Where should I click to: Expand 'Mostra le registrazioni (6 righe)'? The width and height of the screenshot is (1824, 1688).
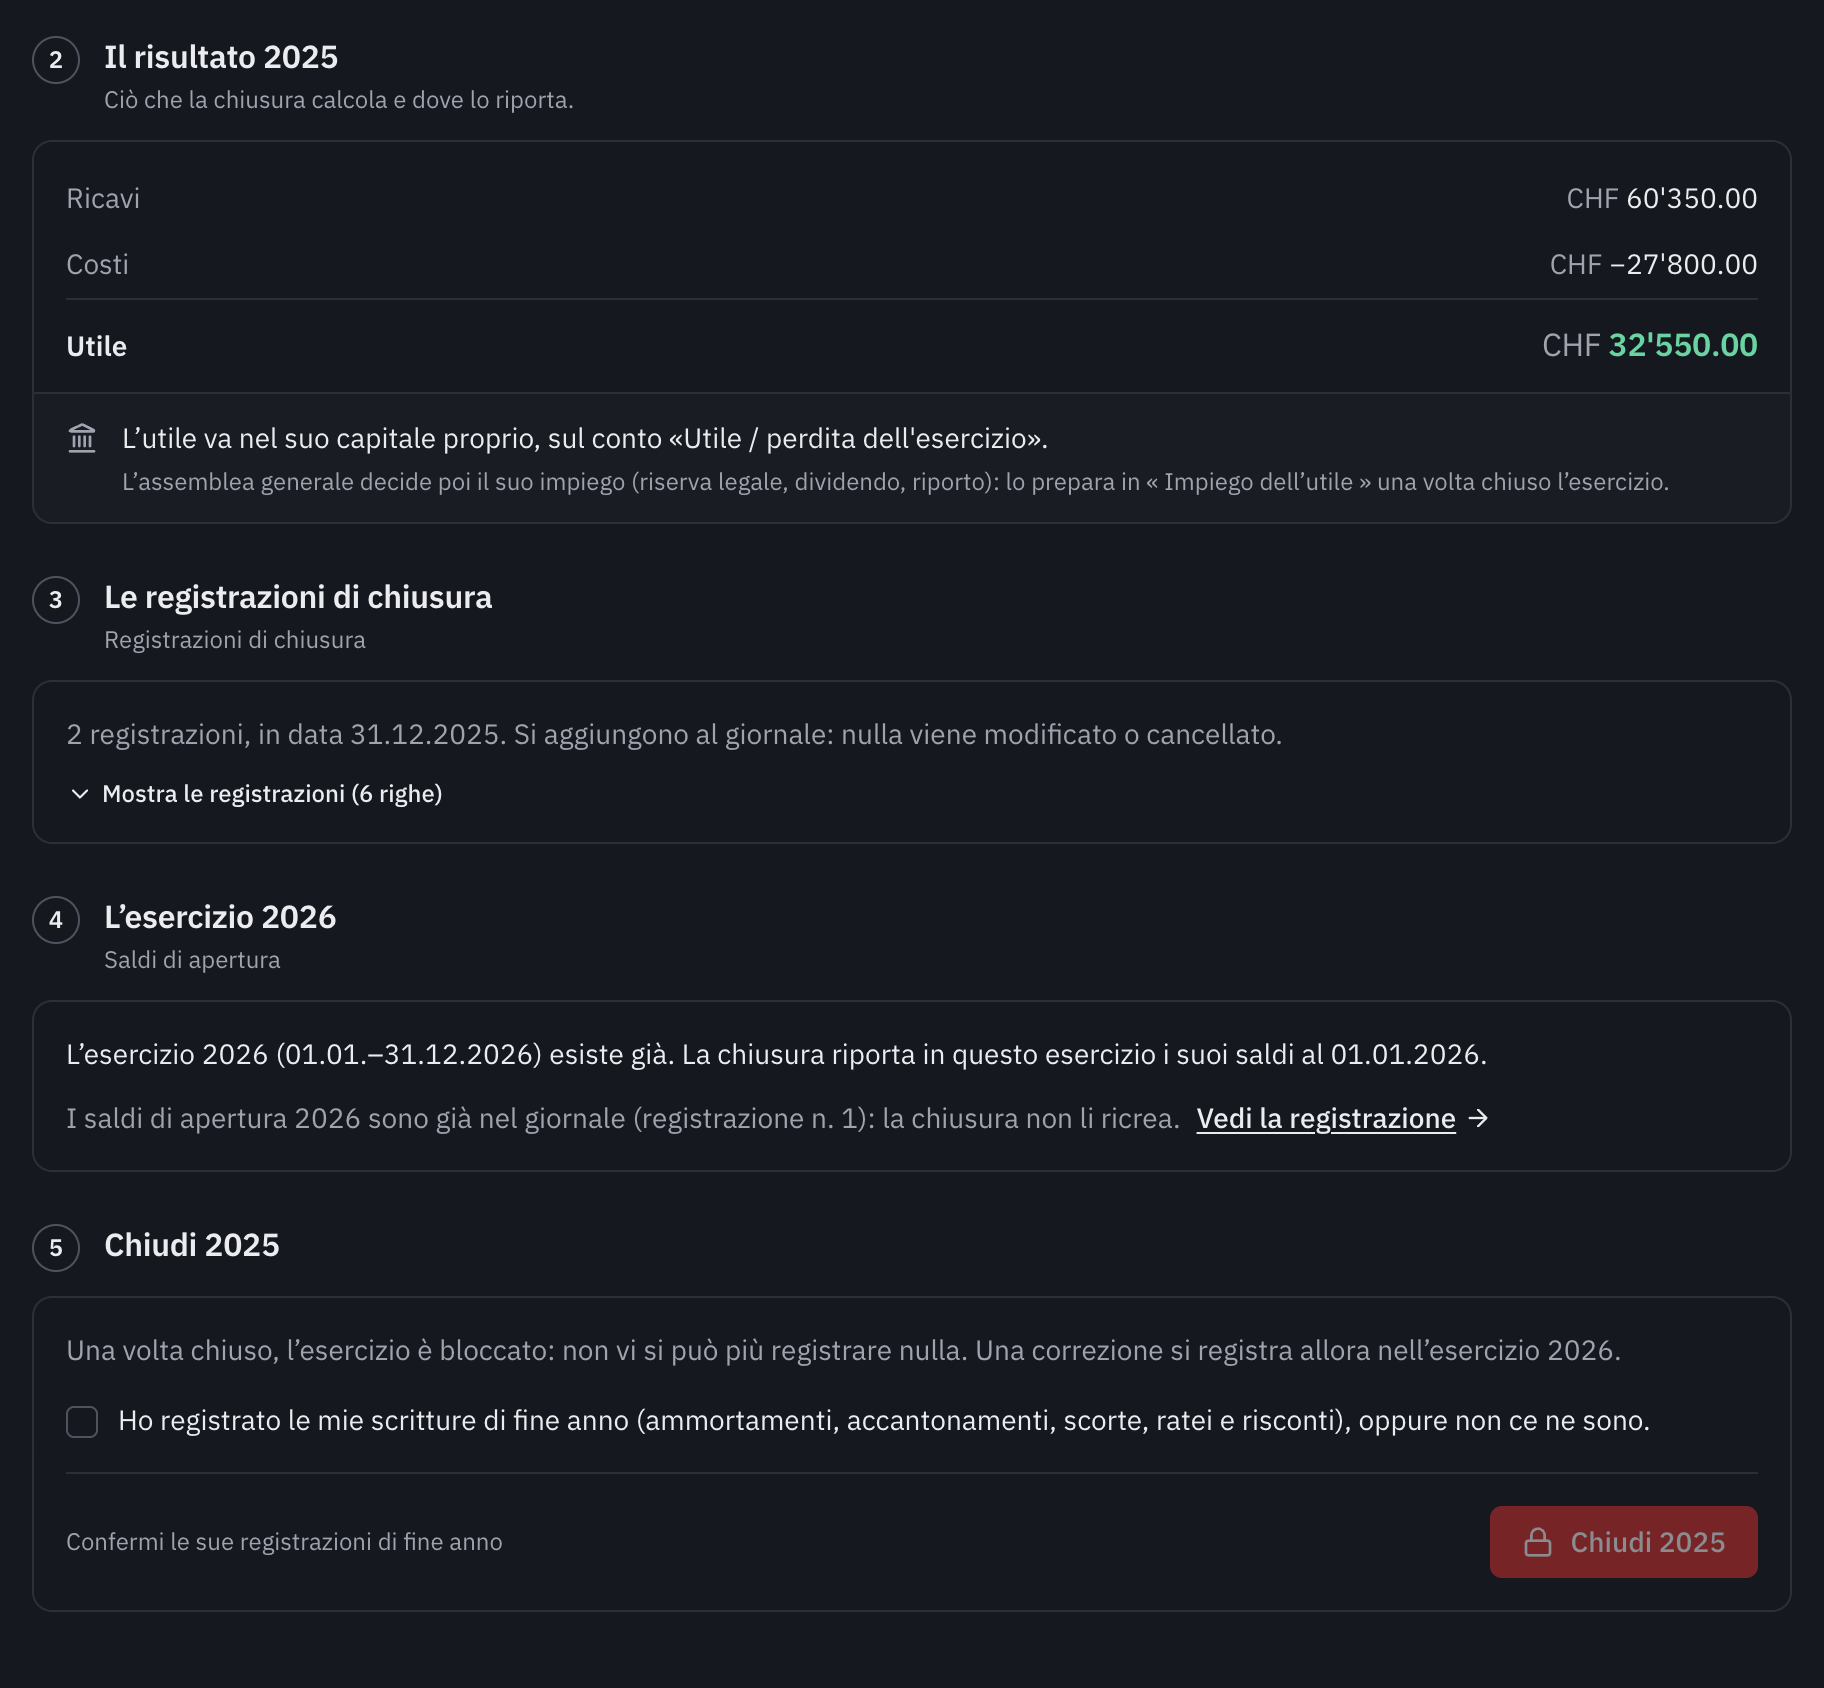257,794
